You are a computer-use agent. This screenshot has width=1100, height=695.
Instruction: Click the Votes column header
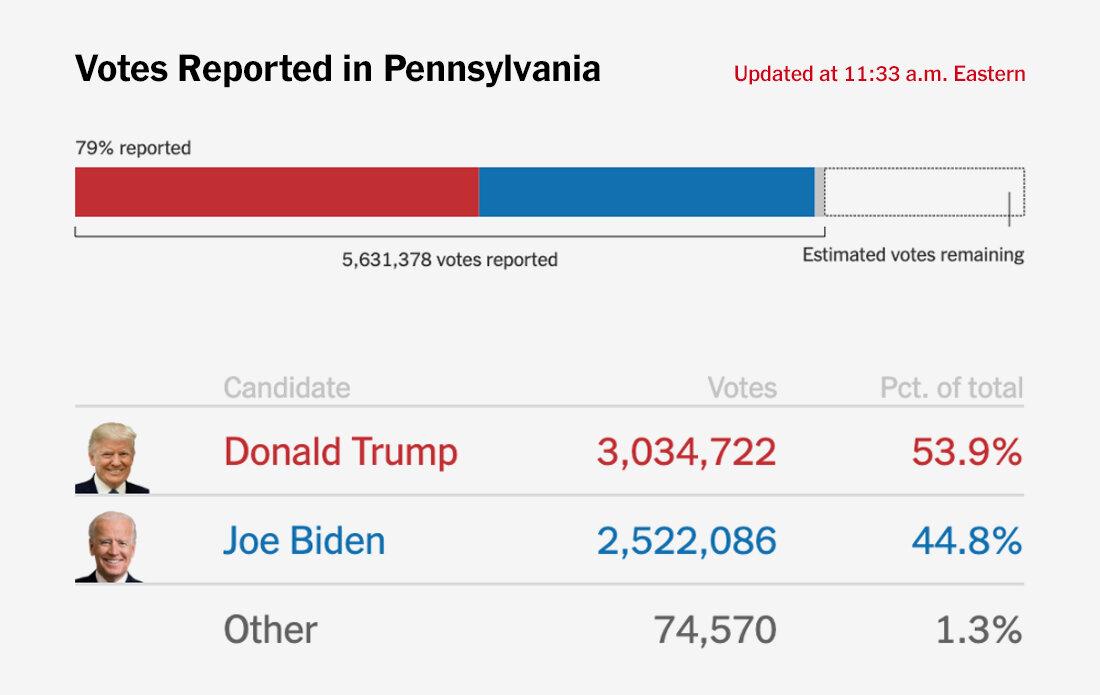point(741,388)
